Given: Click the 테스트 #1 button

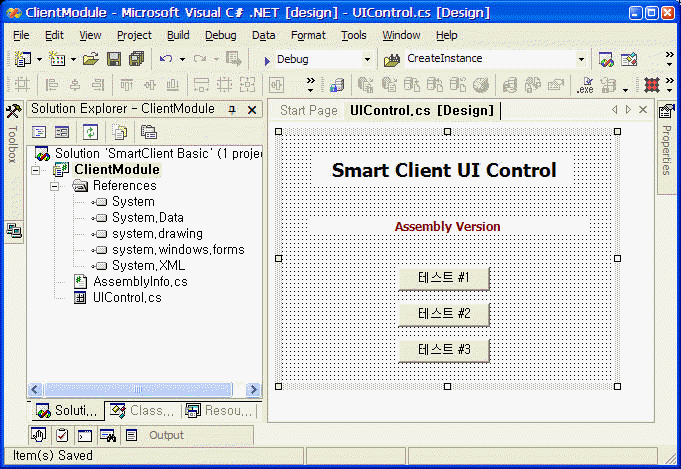Looking at the screenshot, I should (444, 278).
